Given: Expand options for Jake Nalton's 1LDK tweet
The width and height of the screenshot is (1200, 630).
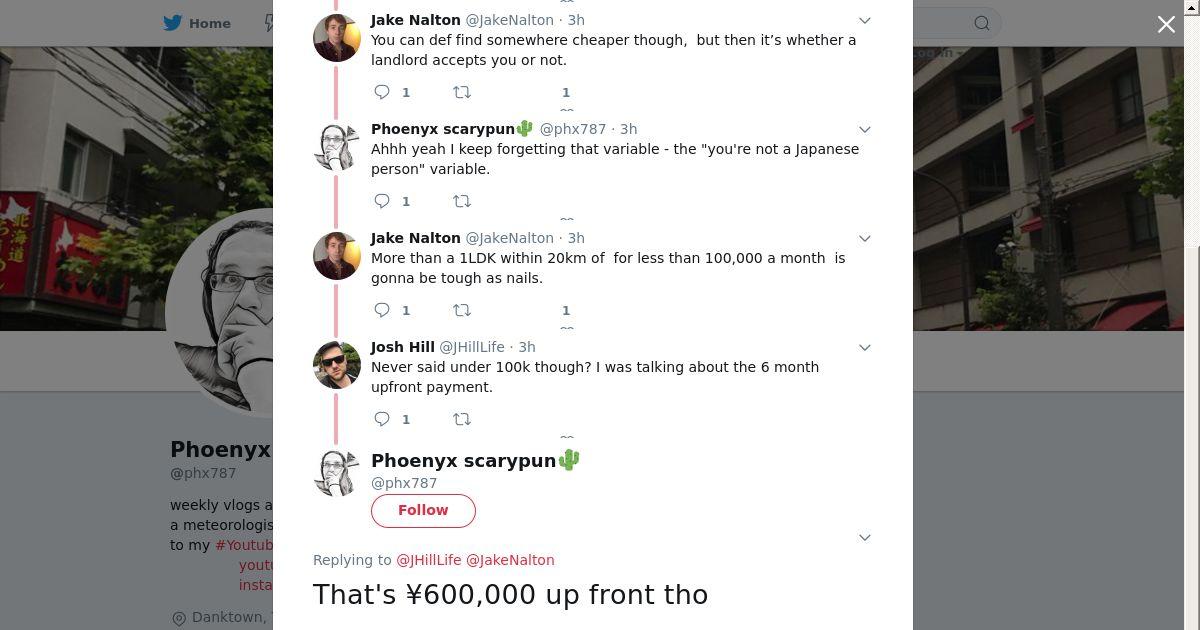Looking at the screenshot, I should pyautogui.click(x=865, y=238).
